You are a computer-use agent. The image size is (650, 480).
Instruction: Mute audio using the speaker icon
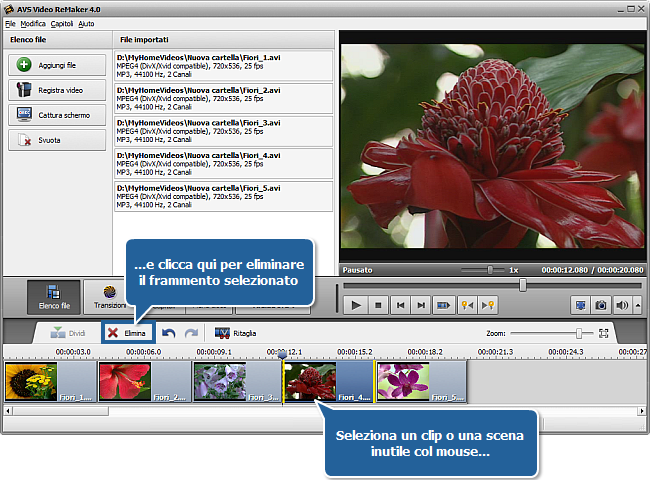point(621,305)
